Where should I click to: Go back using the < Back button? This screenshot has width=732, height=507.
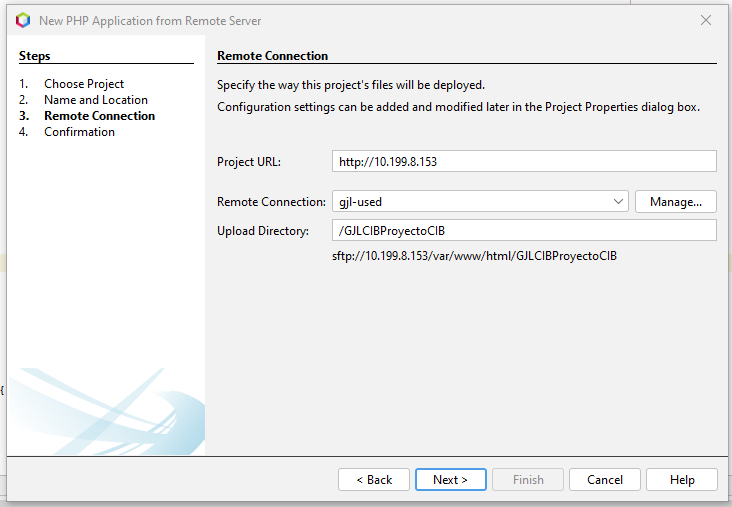click(374, 480)
